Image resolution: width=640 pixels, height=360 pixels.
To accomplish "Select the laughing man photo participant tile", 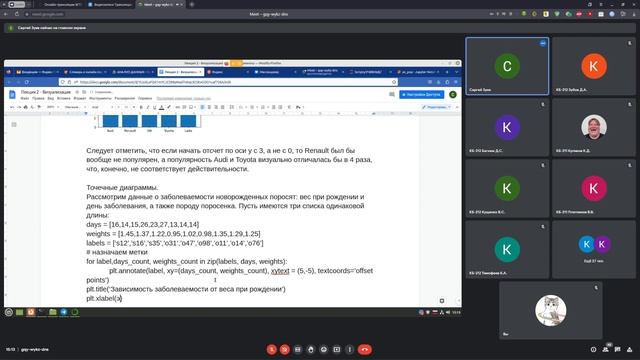I will (594, 127).
